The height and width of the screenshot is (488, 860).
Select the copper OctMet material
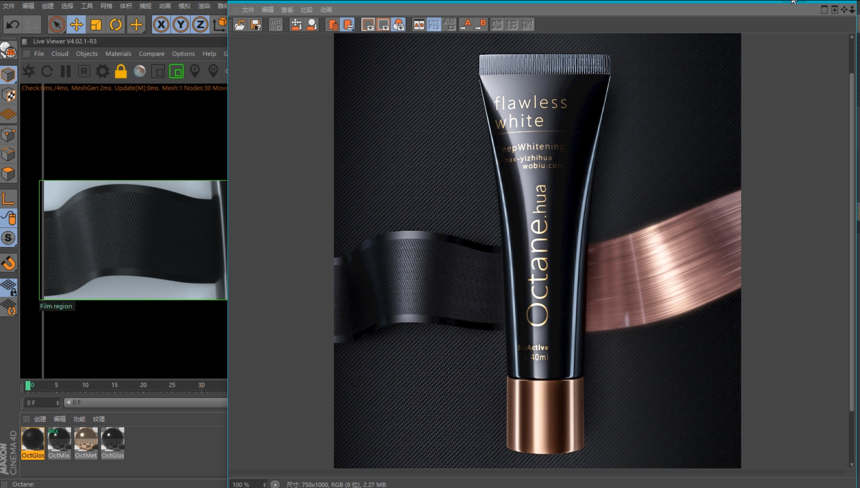[x=86, y=443]
